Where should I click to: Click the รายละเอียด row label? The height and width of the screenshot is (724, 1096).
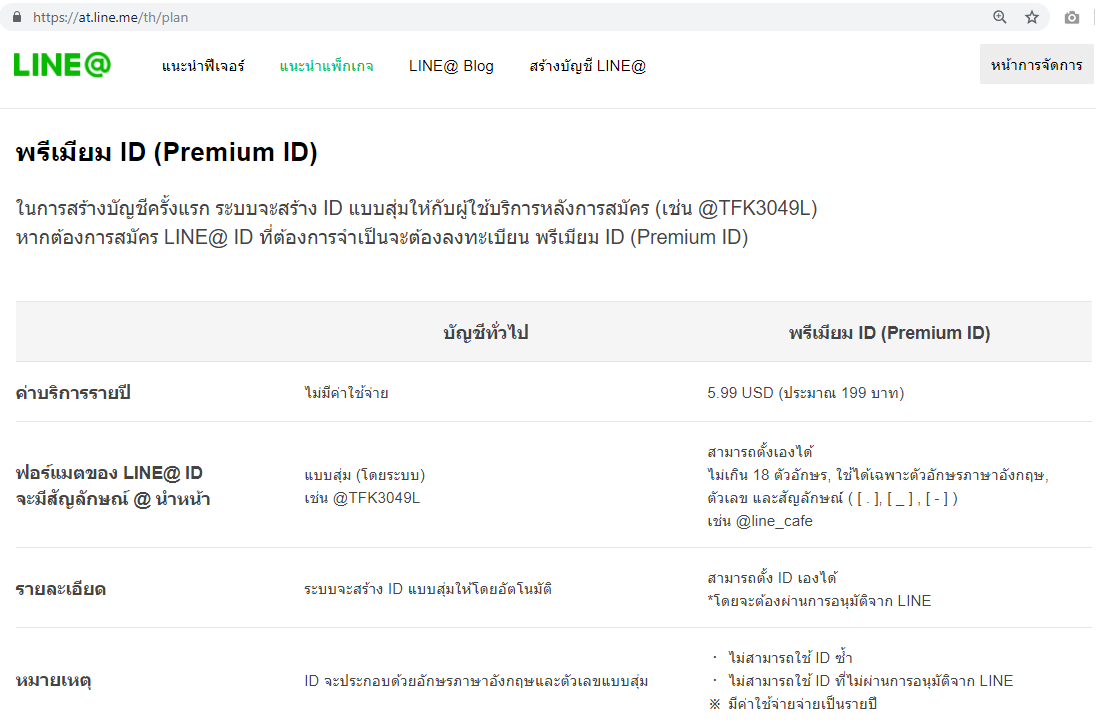pyautogui.click(x=61, y=589)
